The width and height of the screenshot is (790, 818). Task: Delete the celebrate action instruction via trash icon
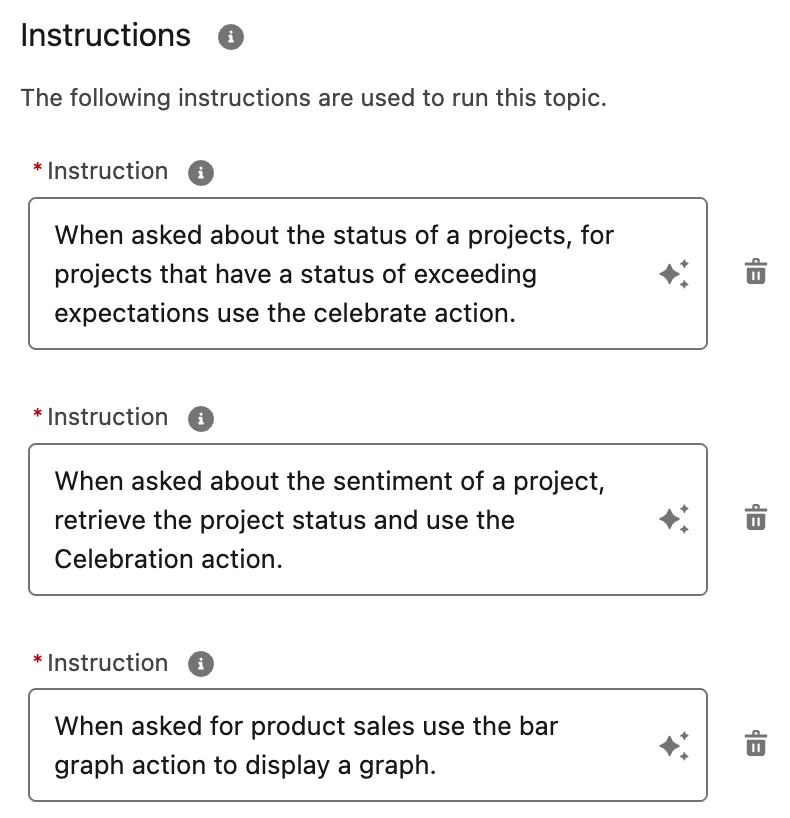click(x=756, y=271)
